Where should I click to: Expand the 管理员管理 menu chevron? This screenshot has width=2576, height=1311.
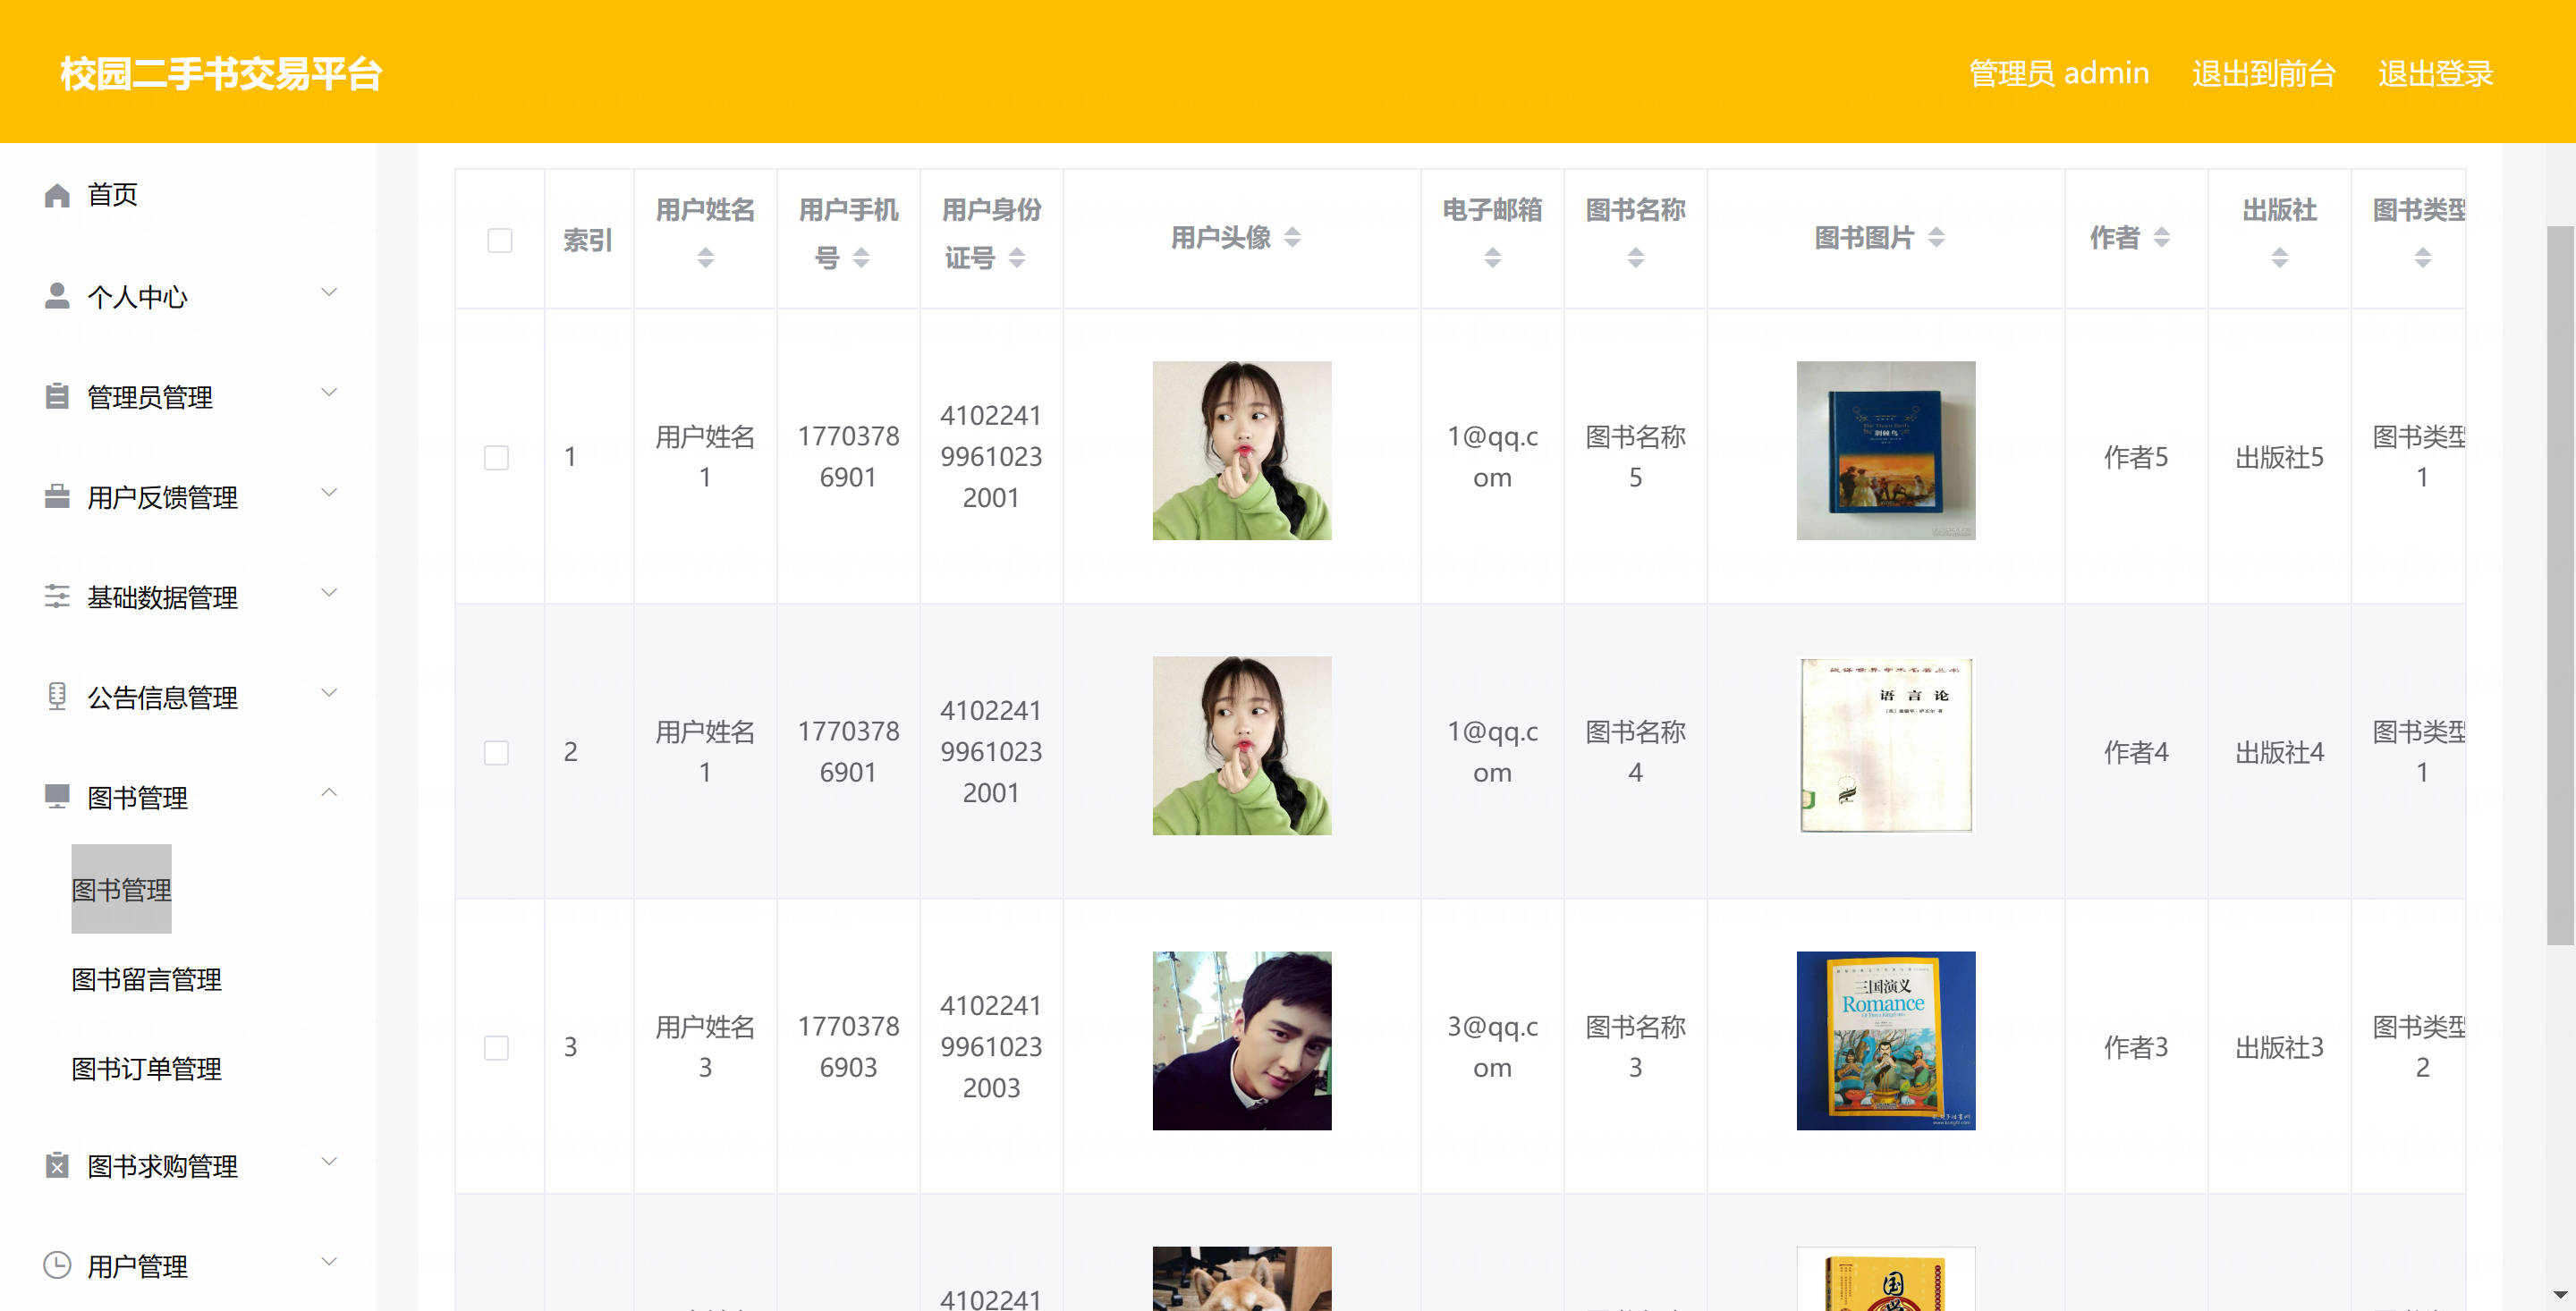(328, 393)
